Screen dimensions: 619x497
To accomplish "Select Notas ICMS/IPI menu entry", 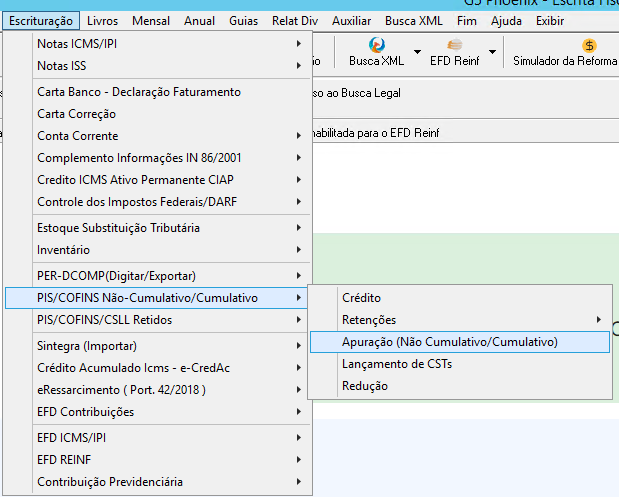I will point(158,44).
